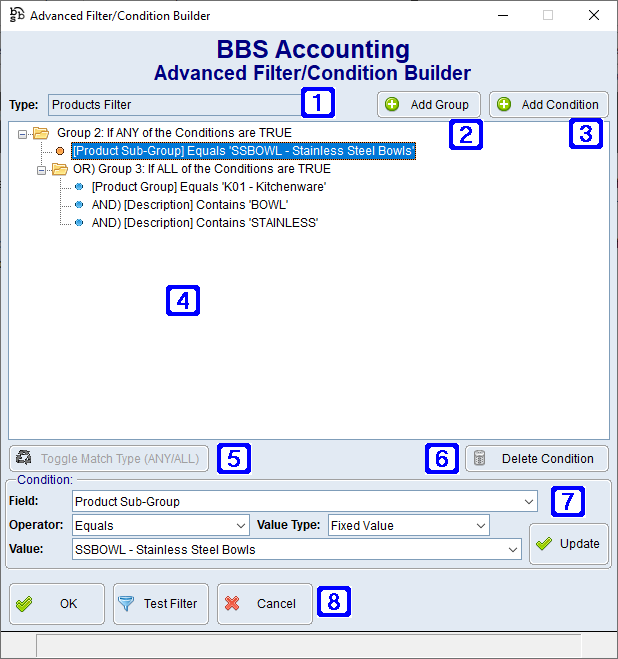Click the application icon in title bar

[x=16, y=15]
